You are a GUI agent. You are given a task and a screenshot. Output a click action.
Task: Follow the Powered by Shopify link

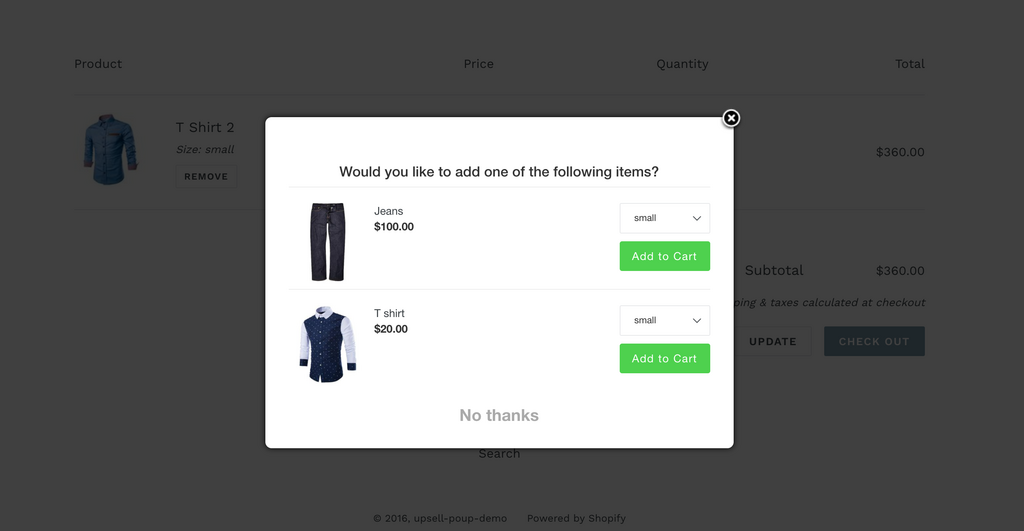pos(576,518)
